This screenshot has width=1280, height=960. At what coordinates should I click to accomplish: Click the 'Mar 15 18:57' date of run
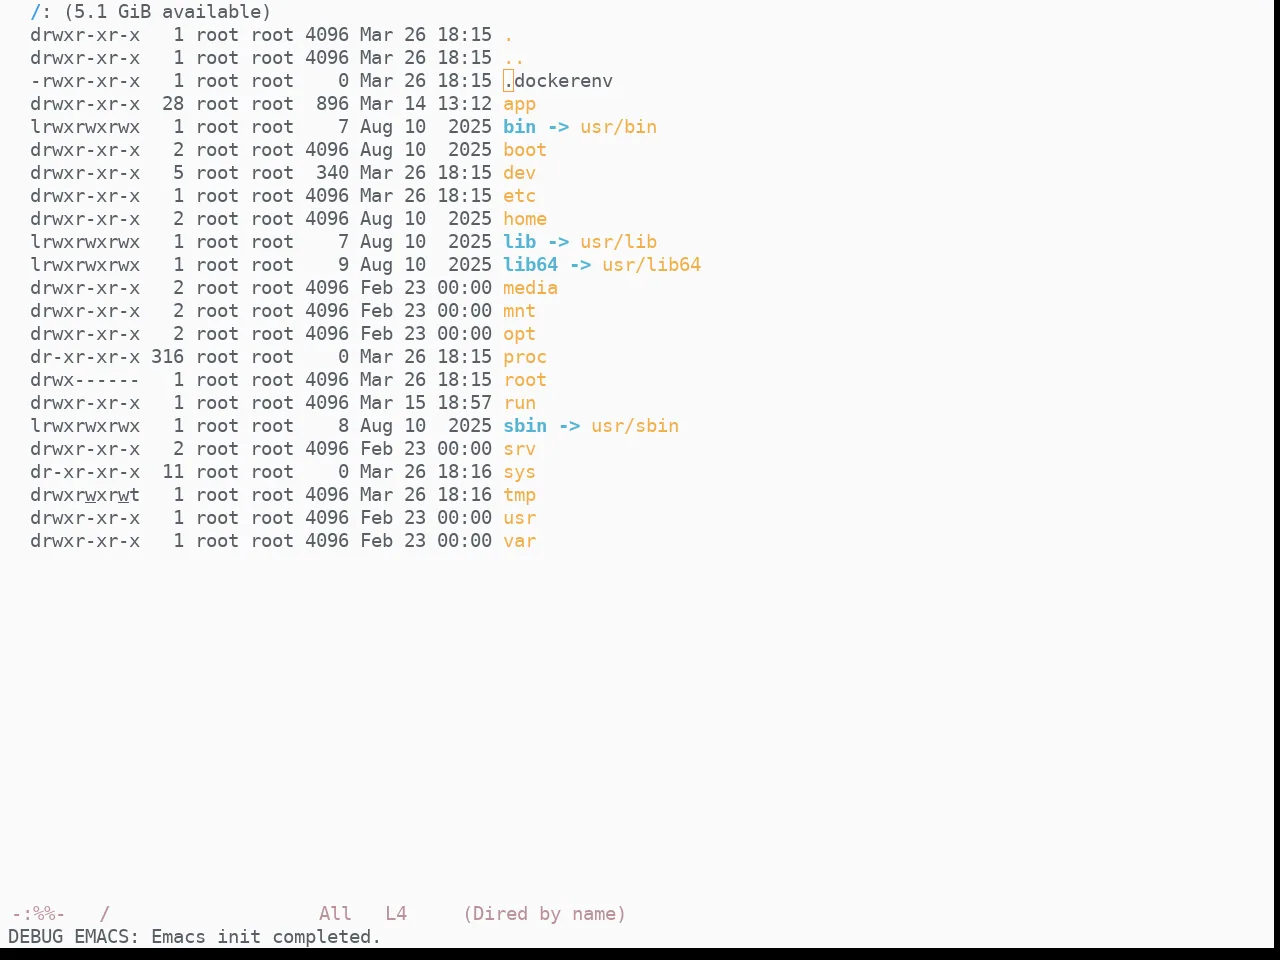pos(426,403)
